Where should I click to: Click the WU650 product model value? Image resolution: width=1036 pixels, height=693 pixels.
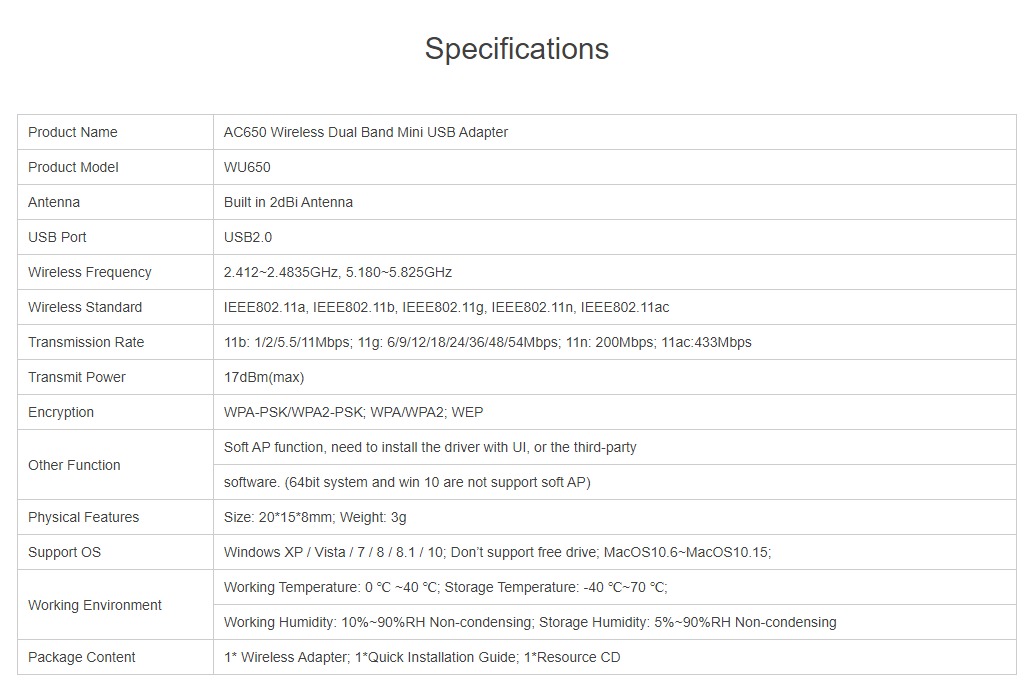coord(247,167)
